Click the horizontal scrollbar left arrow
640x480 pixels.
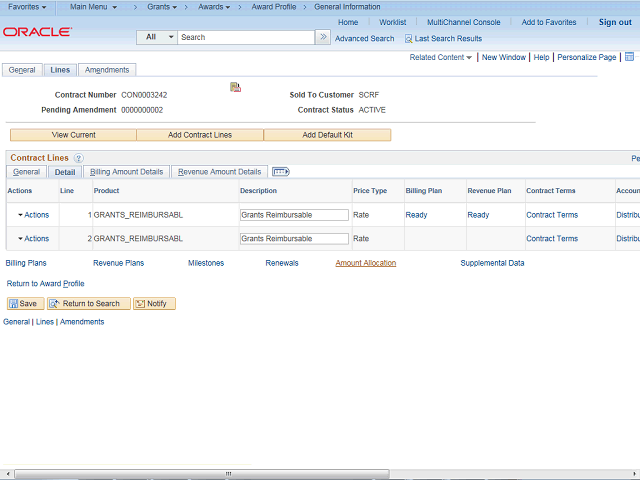coord(8,473)
